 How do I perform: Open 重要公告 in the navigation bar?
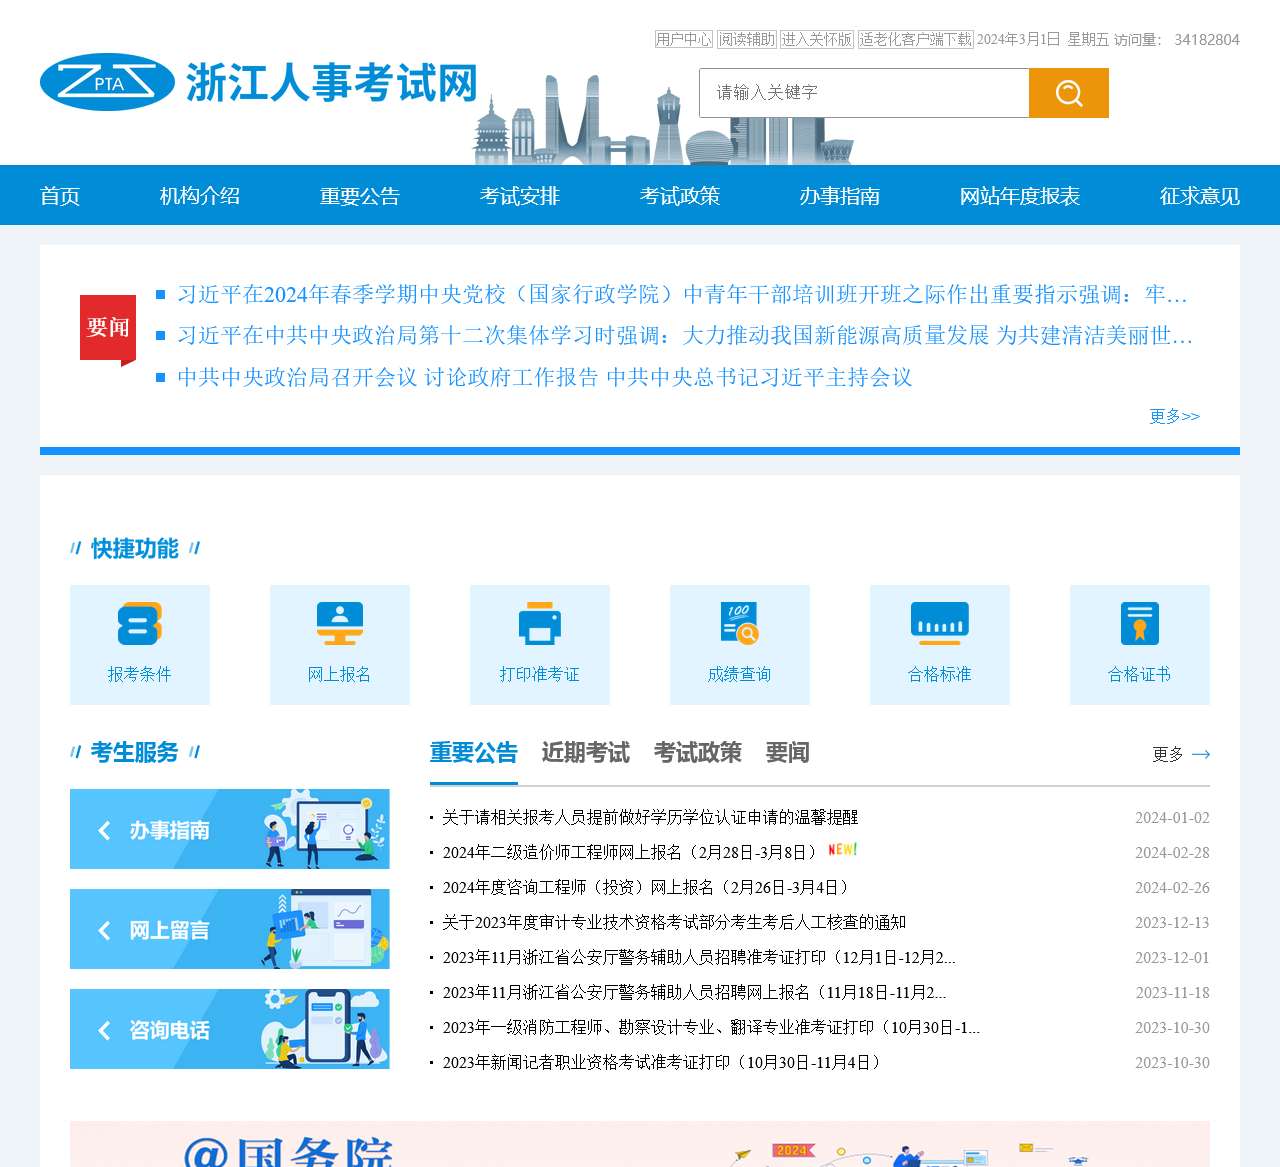(359, 196)
